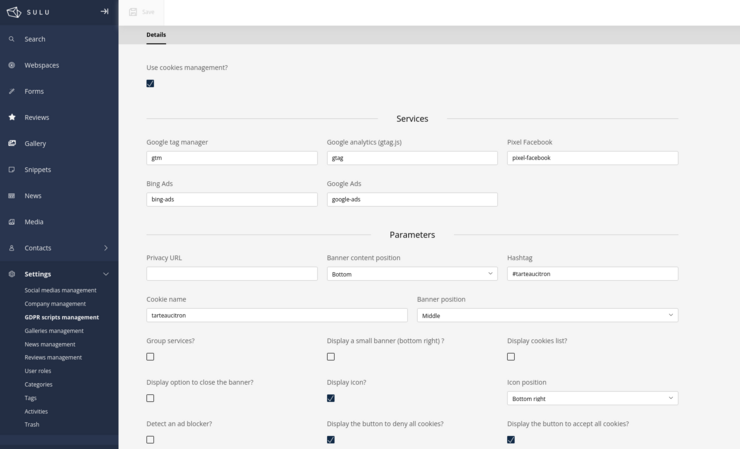
Task: Open News management settings
Action: click(50, 345)
